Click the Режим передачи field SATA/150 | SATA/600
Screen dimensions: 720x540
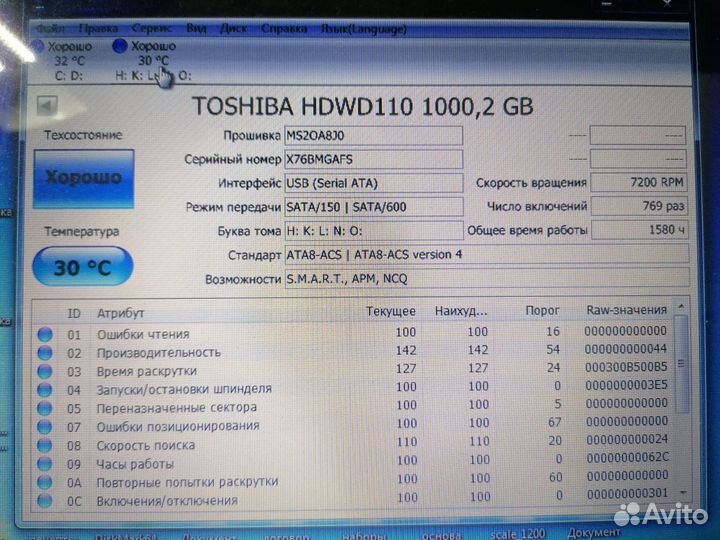[x=373, y=207]
